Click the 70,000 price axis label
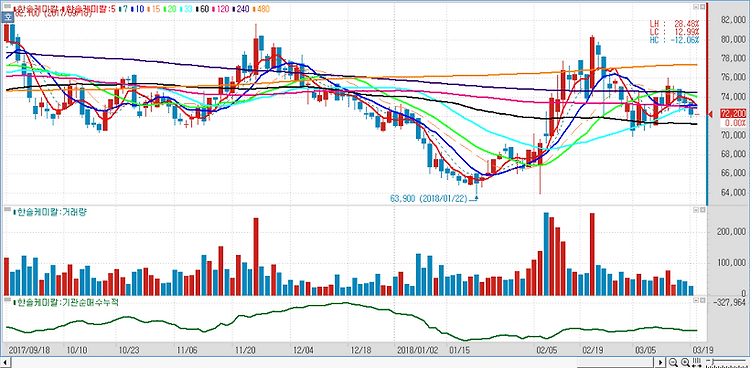The width and height of the screenshot is (750, 368). pyautogui.click(x=734, y=135)
